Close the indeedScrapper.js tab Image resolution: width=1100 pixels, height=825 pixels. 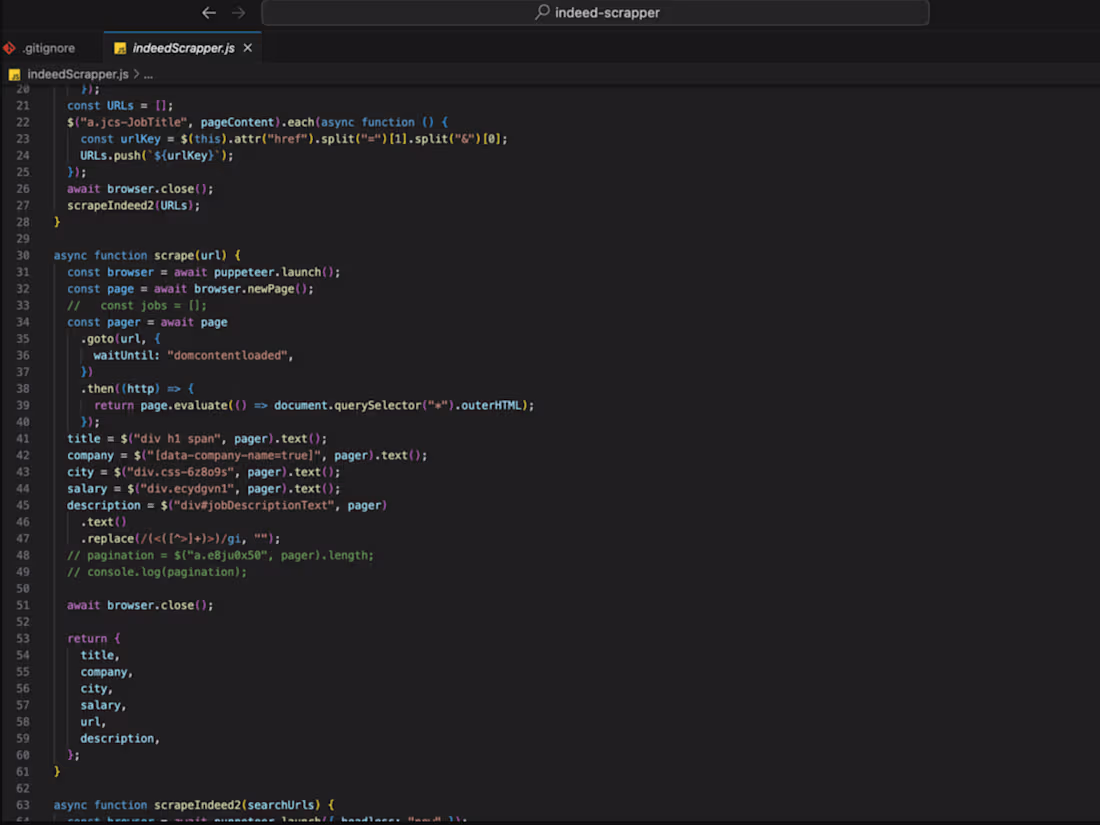[247, 48]
